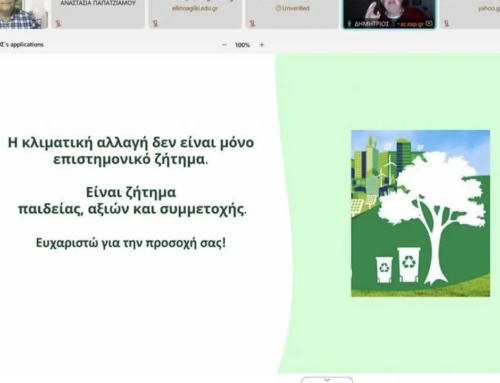Click the recycling city illustration on slide
Screen dimensions: 500x383
coord(420,213)
